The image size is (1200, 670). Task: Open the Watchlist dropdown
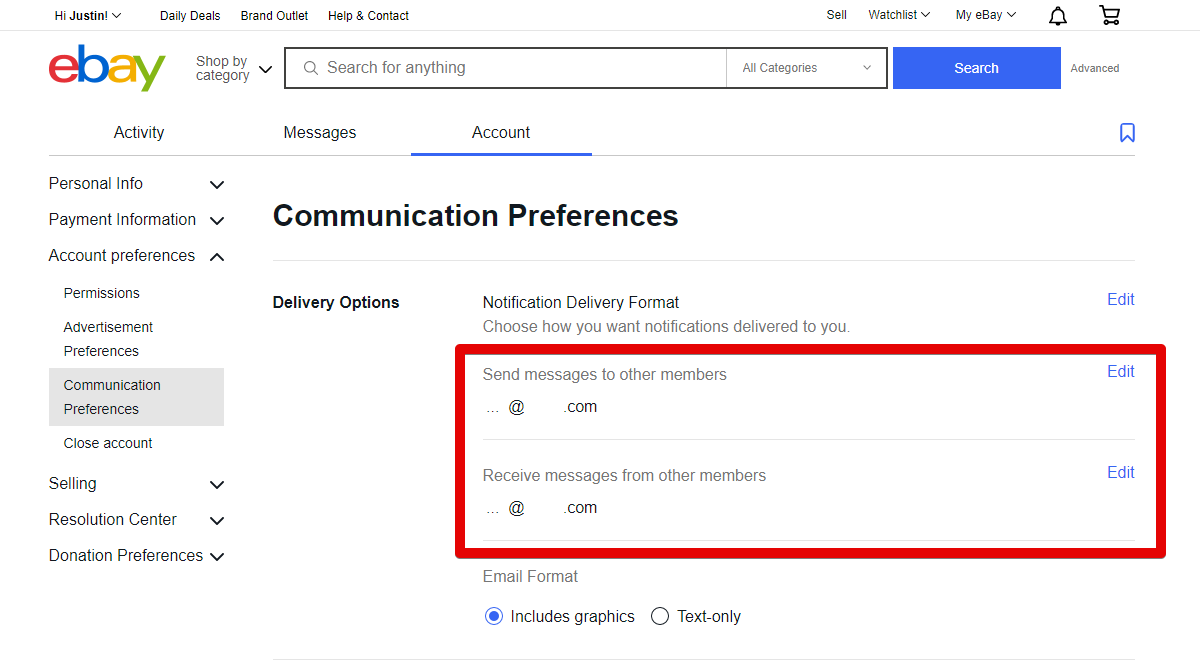tap(899, 15)
